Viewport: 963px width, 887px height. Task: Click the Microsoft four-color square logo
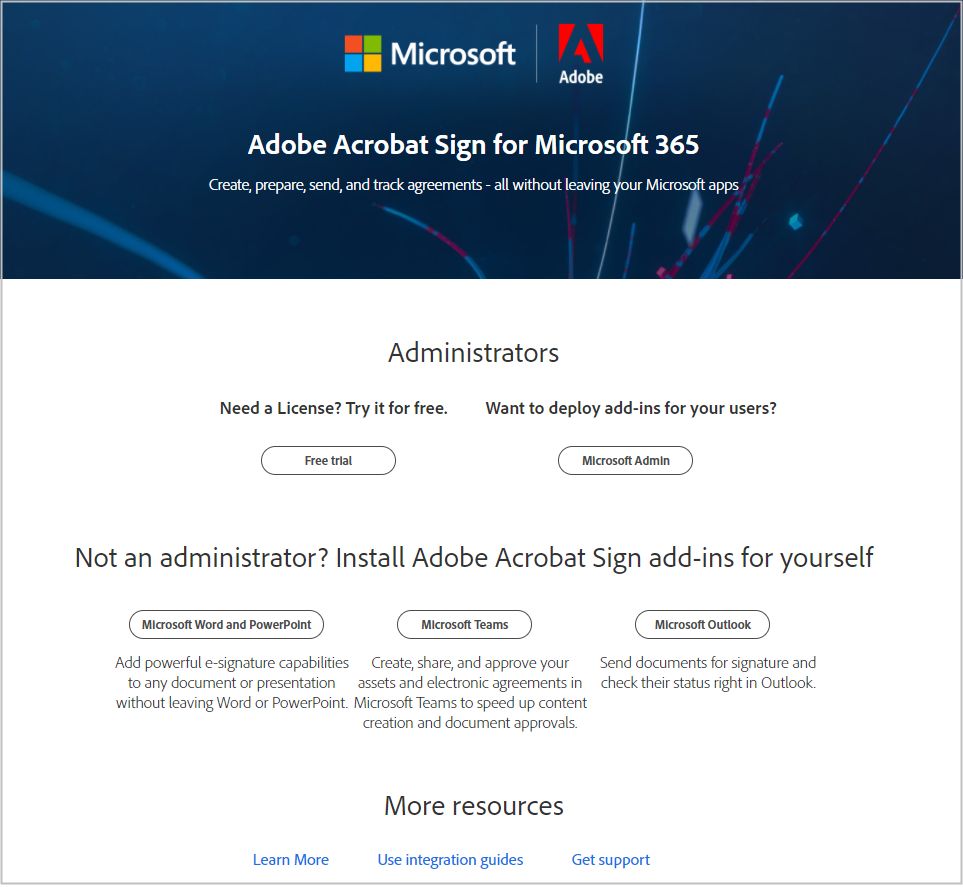coord(362,53)
